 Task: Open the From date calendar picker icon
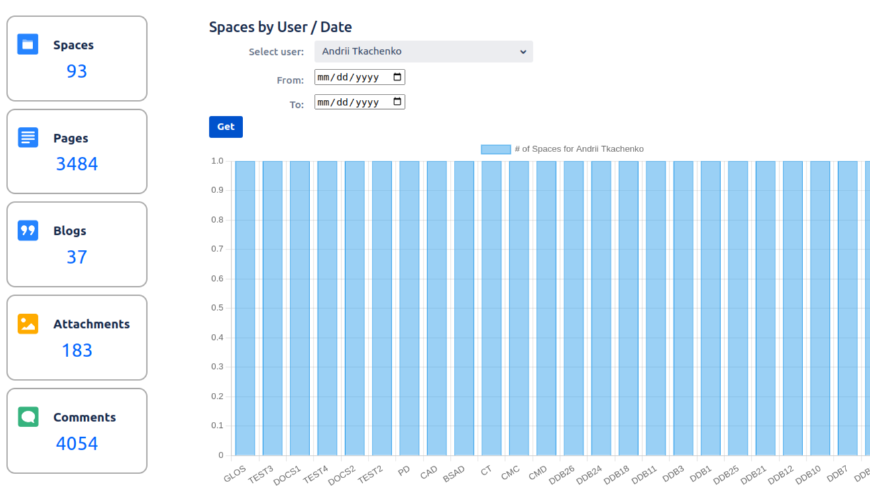coord(397,77)
